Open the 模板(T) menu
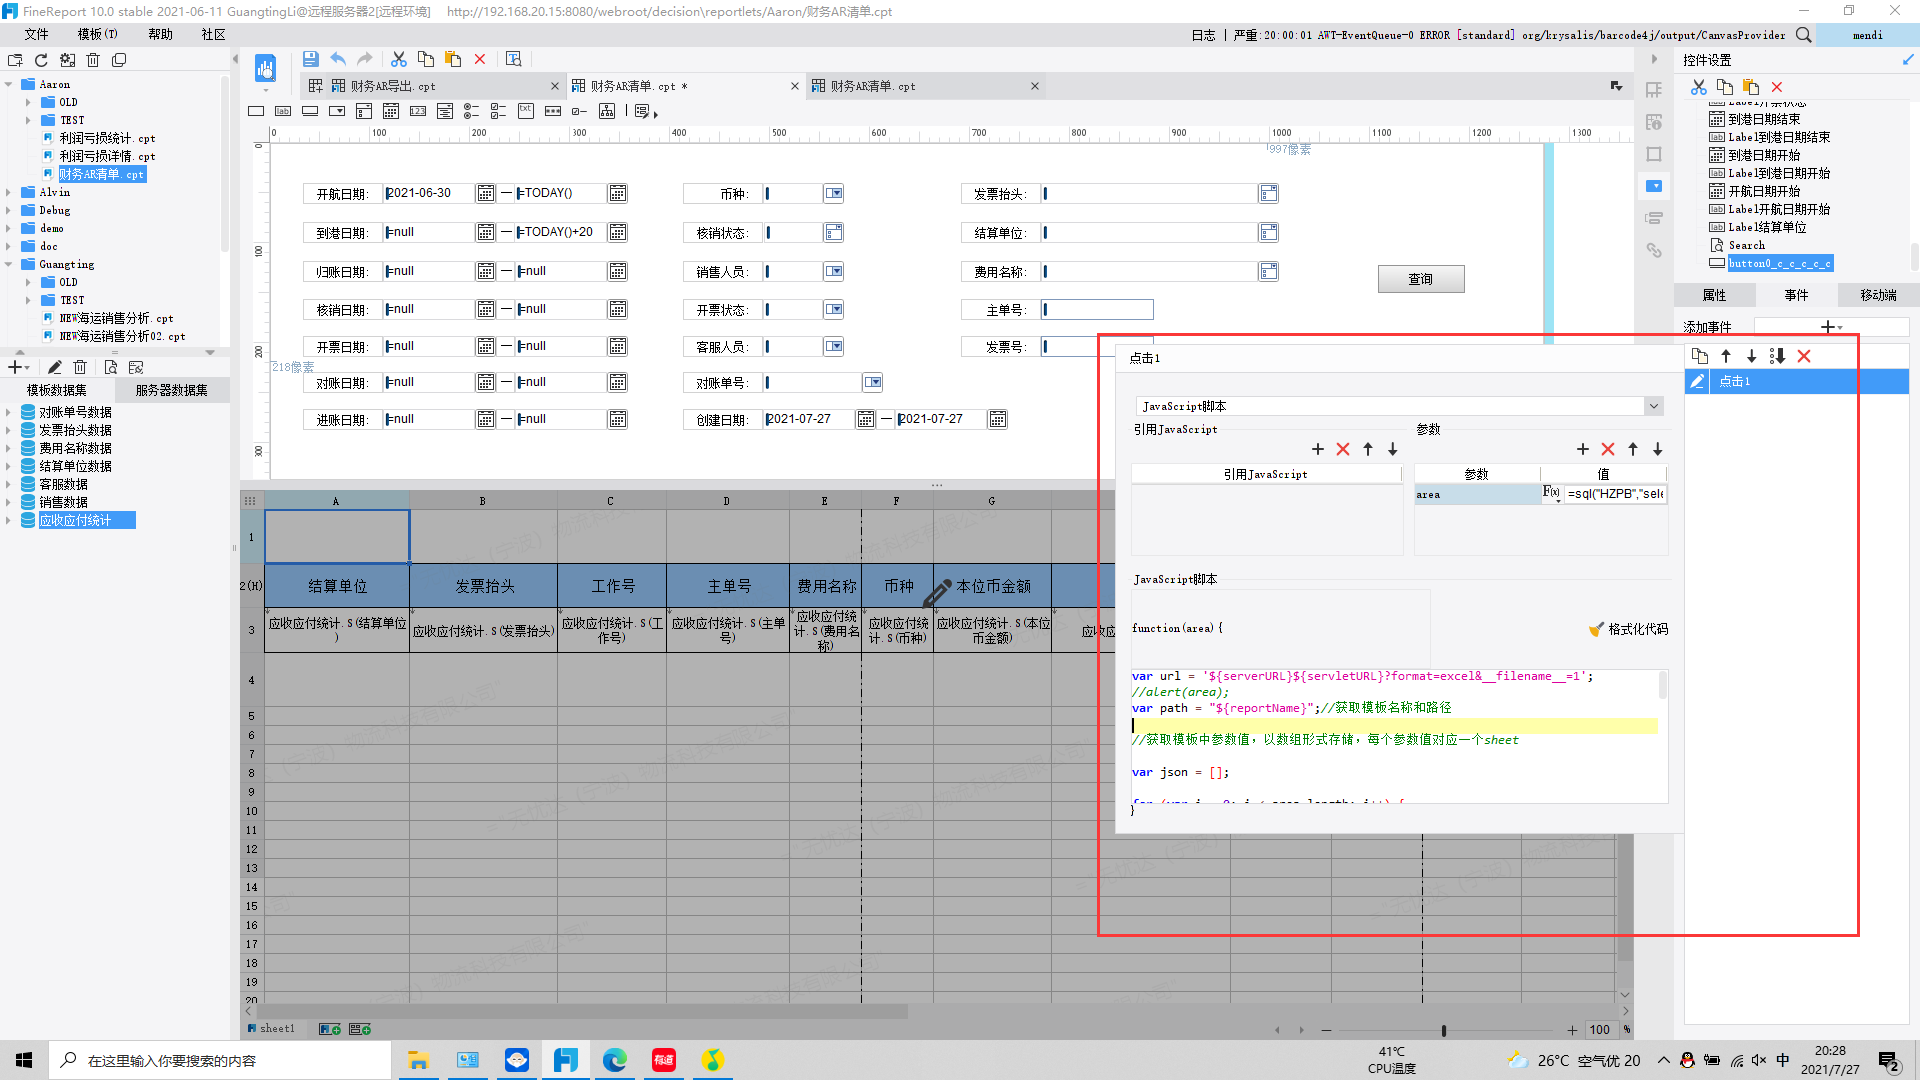The image size is (1920, 1080). pos(97,34)
